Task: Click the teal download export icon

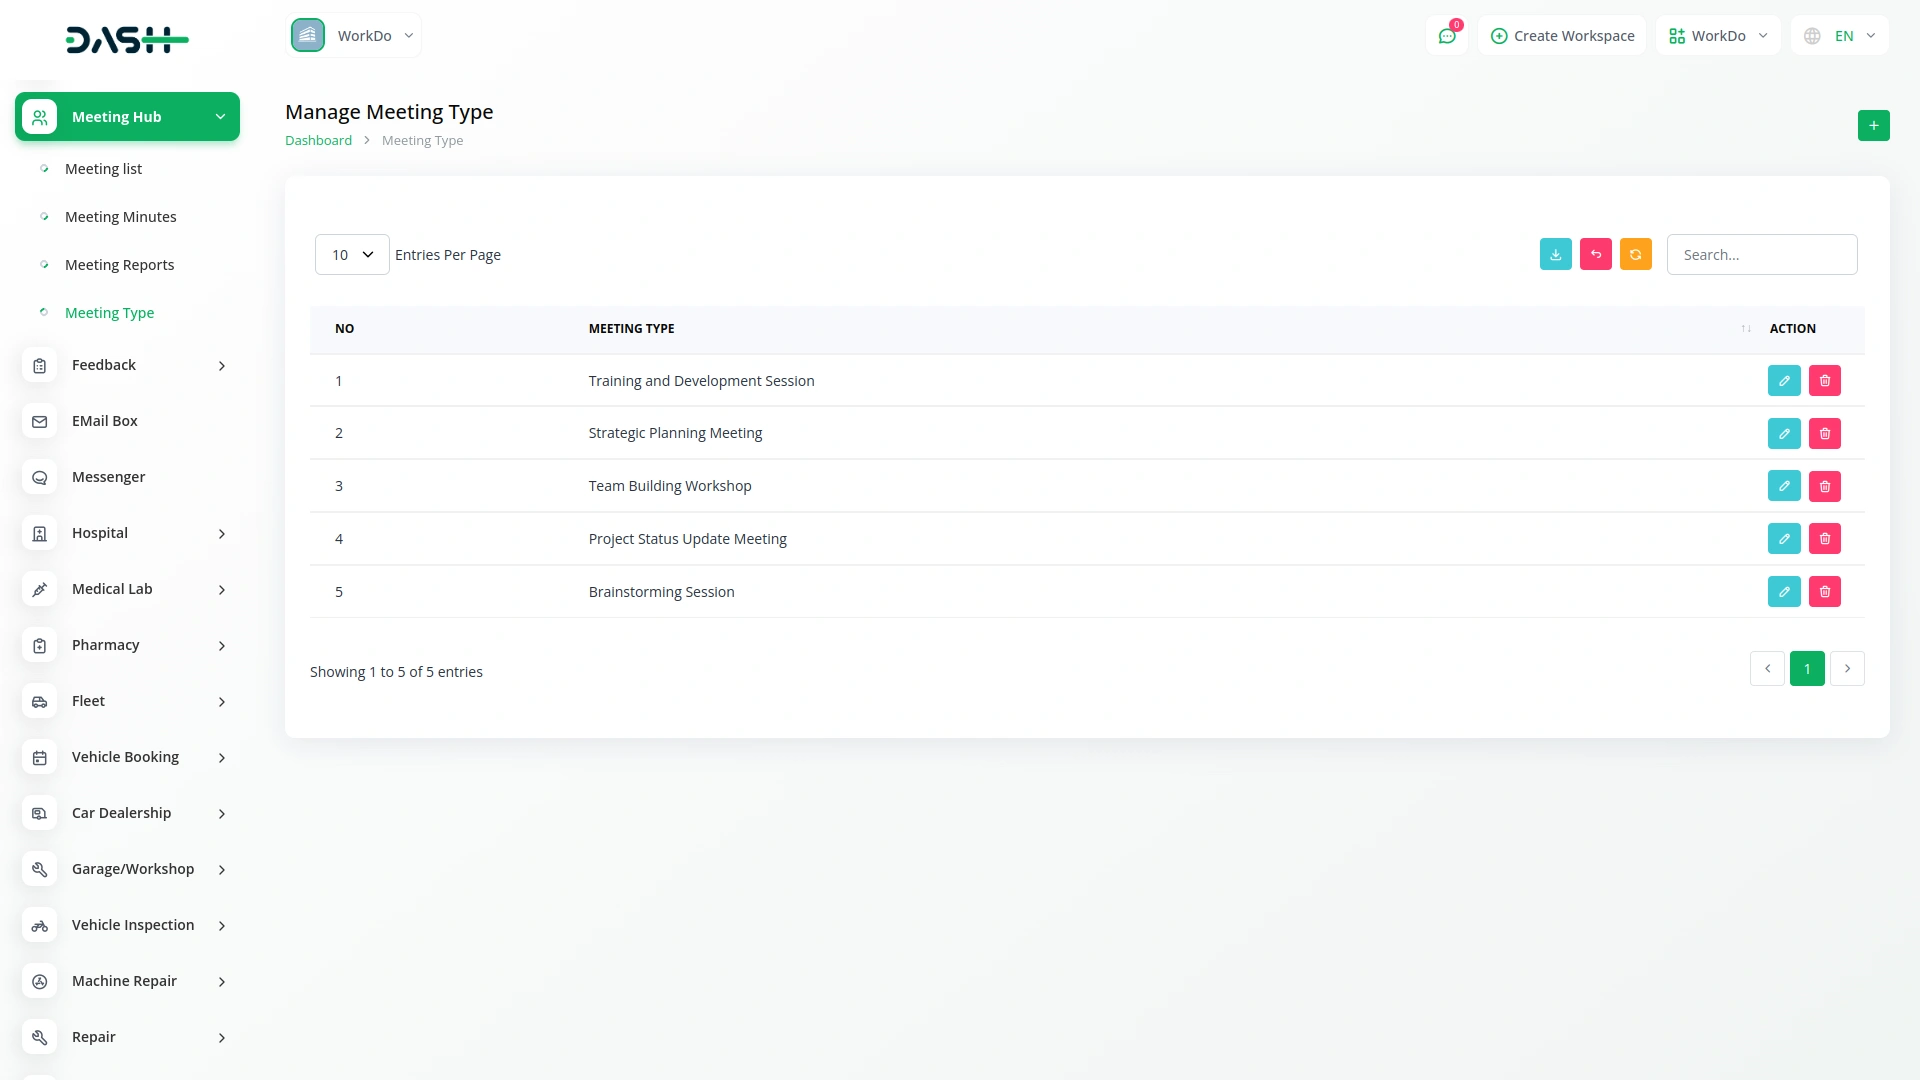Action: (x=1555, y=255)
